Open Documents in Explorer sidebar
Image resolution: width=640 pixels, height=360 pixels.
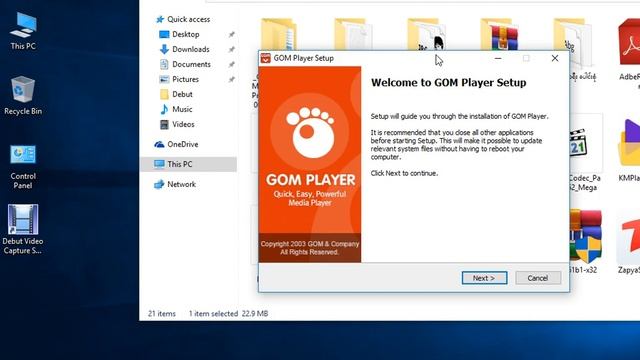tap(191, 64)
